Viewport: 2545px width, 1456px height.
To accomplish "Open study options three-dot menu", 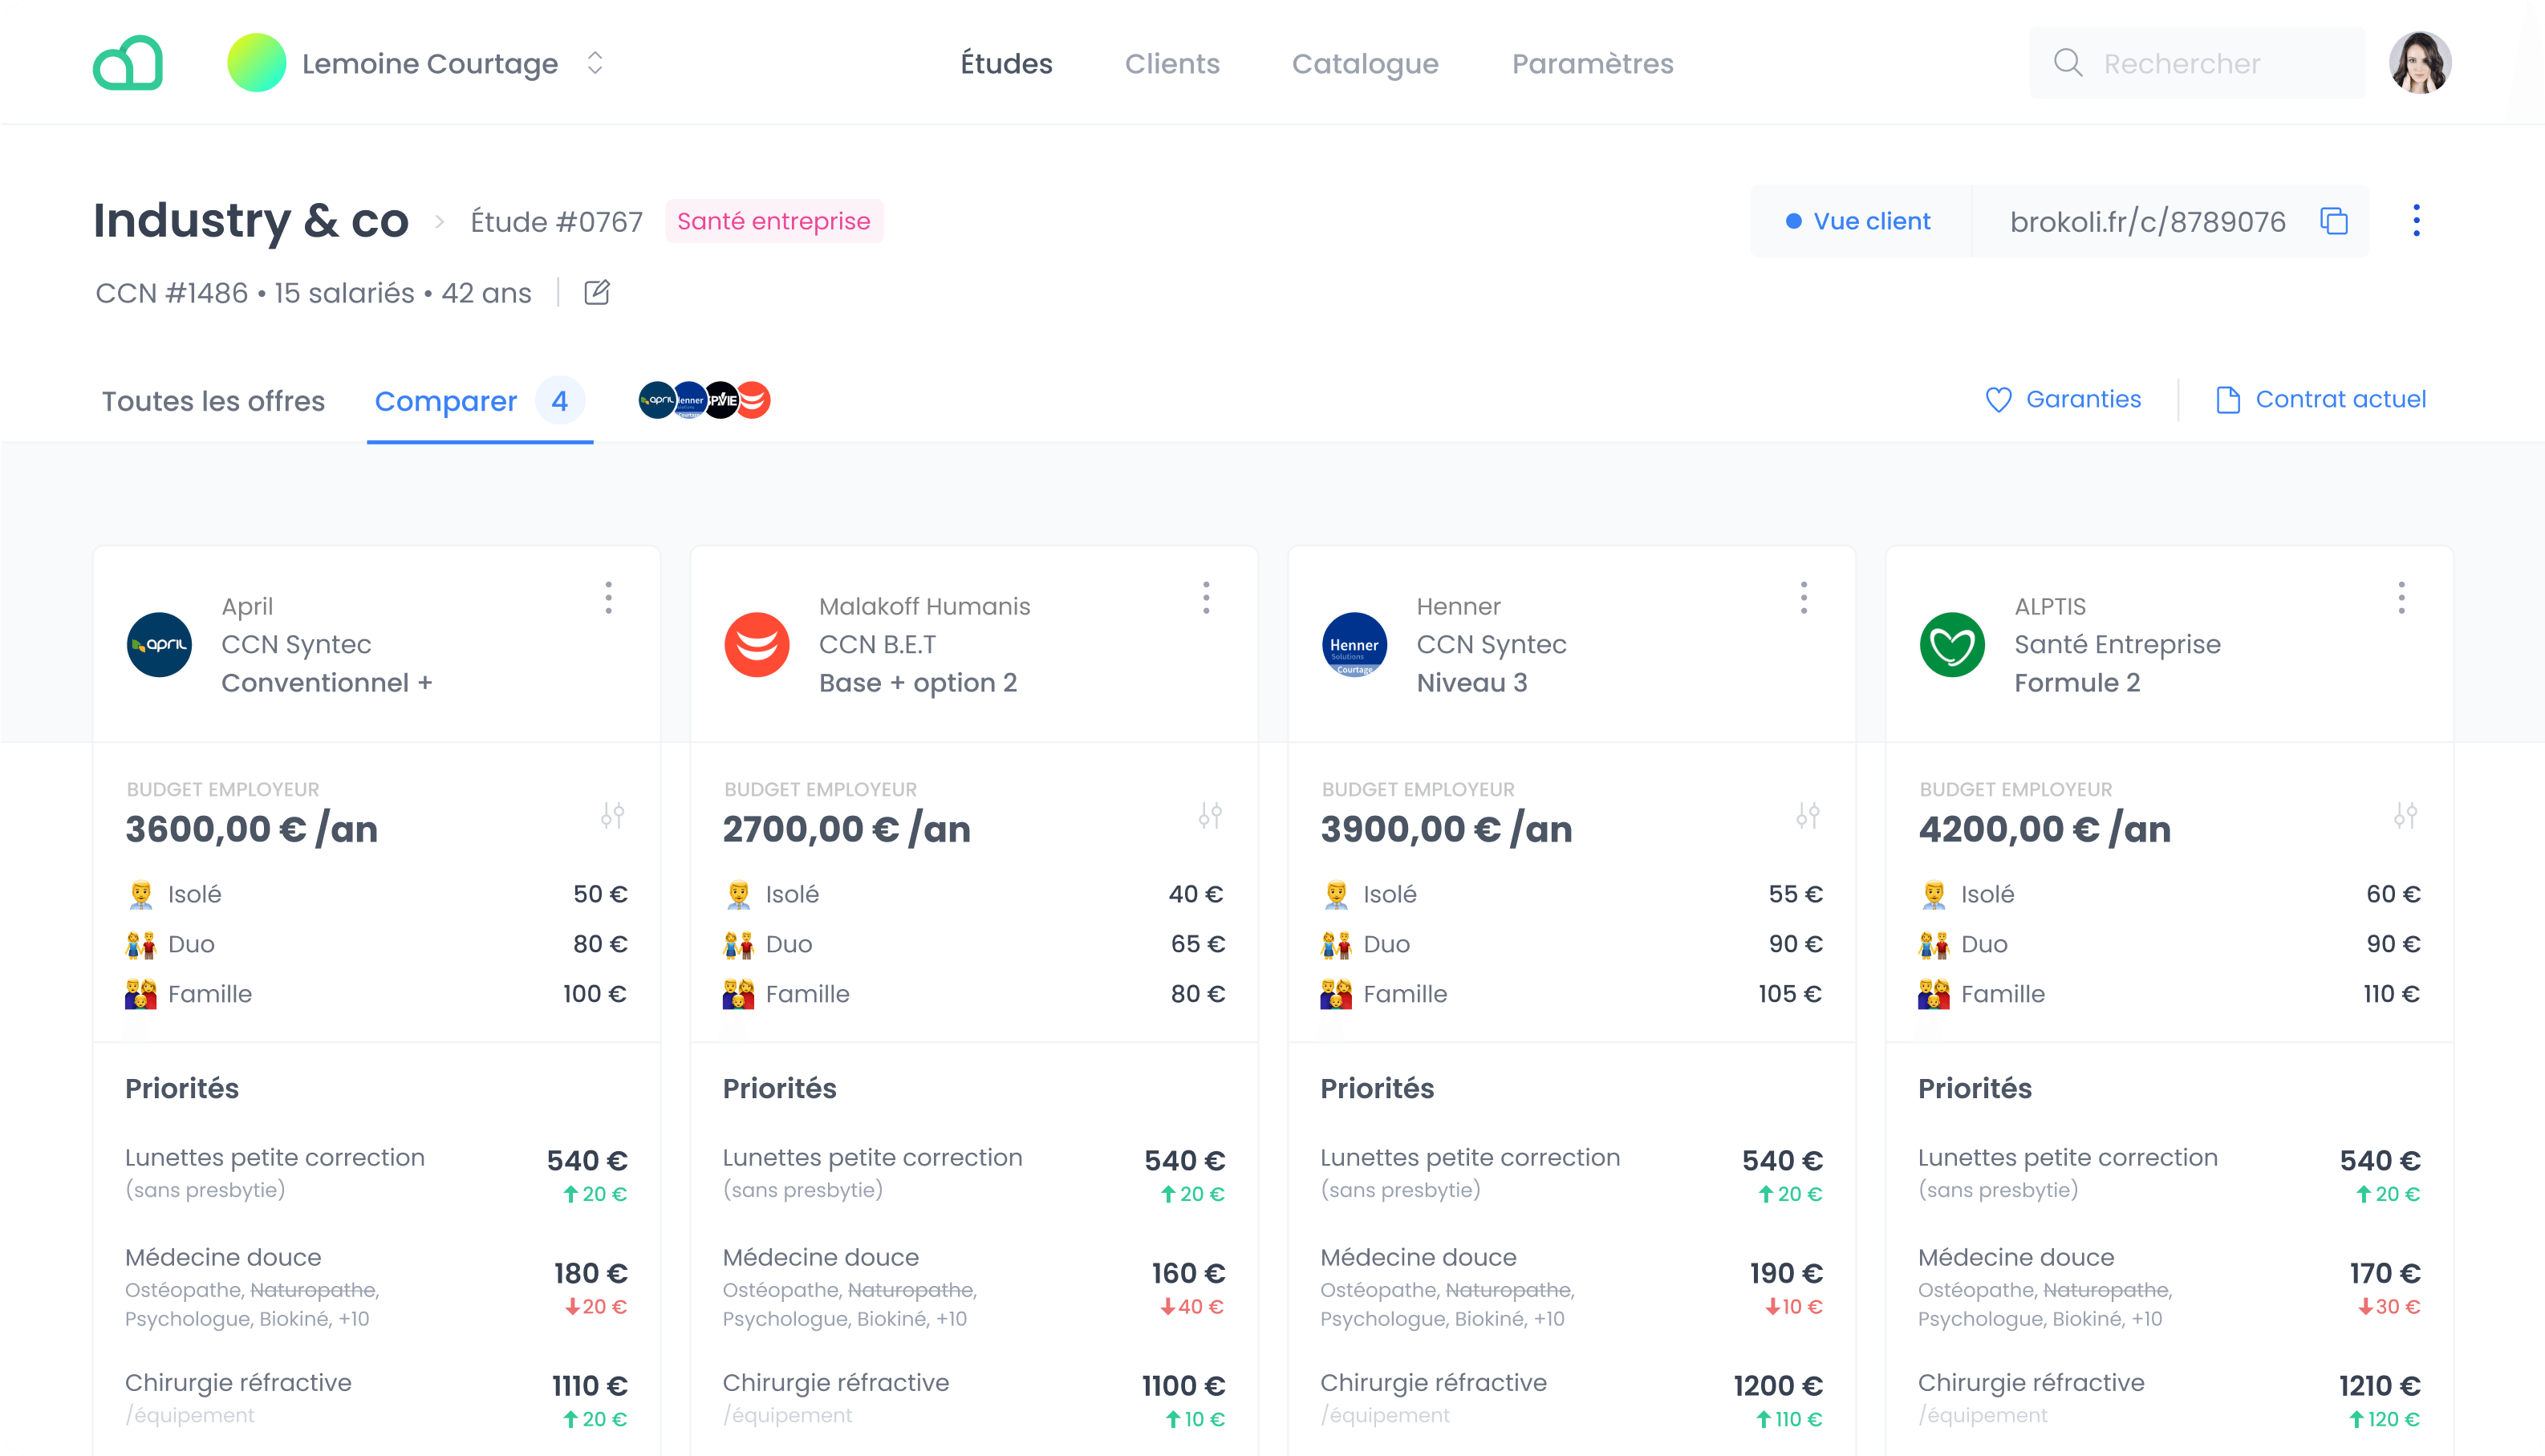I will [2416, 221].
